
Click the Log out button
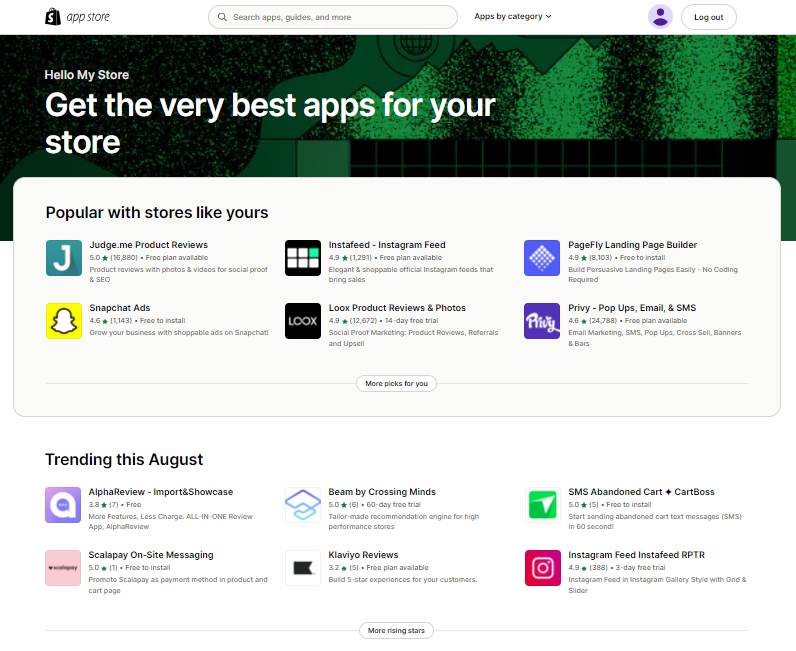coord(709,17)
